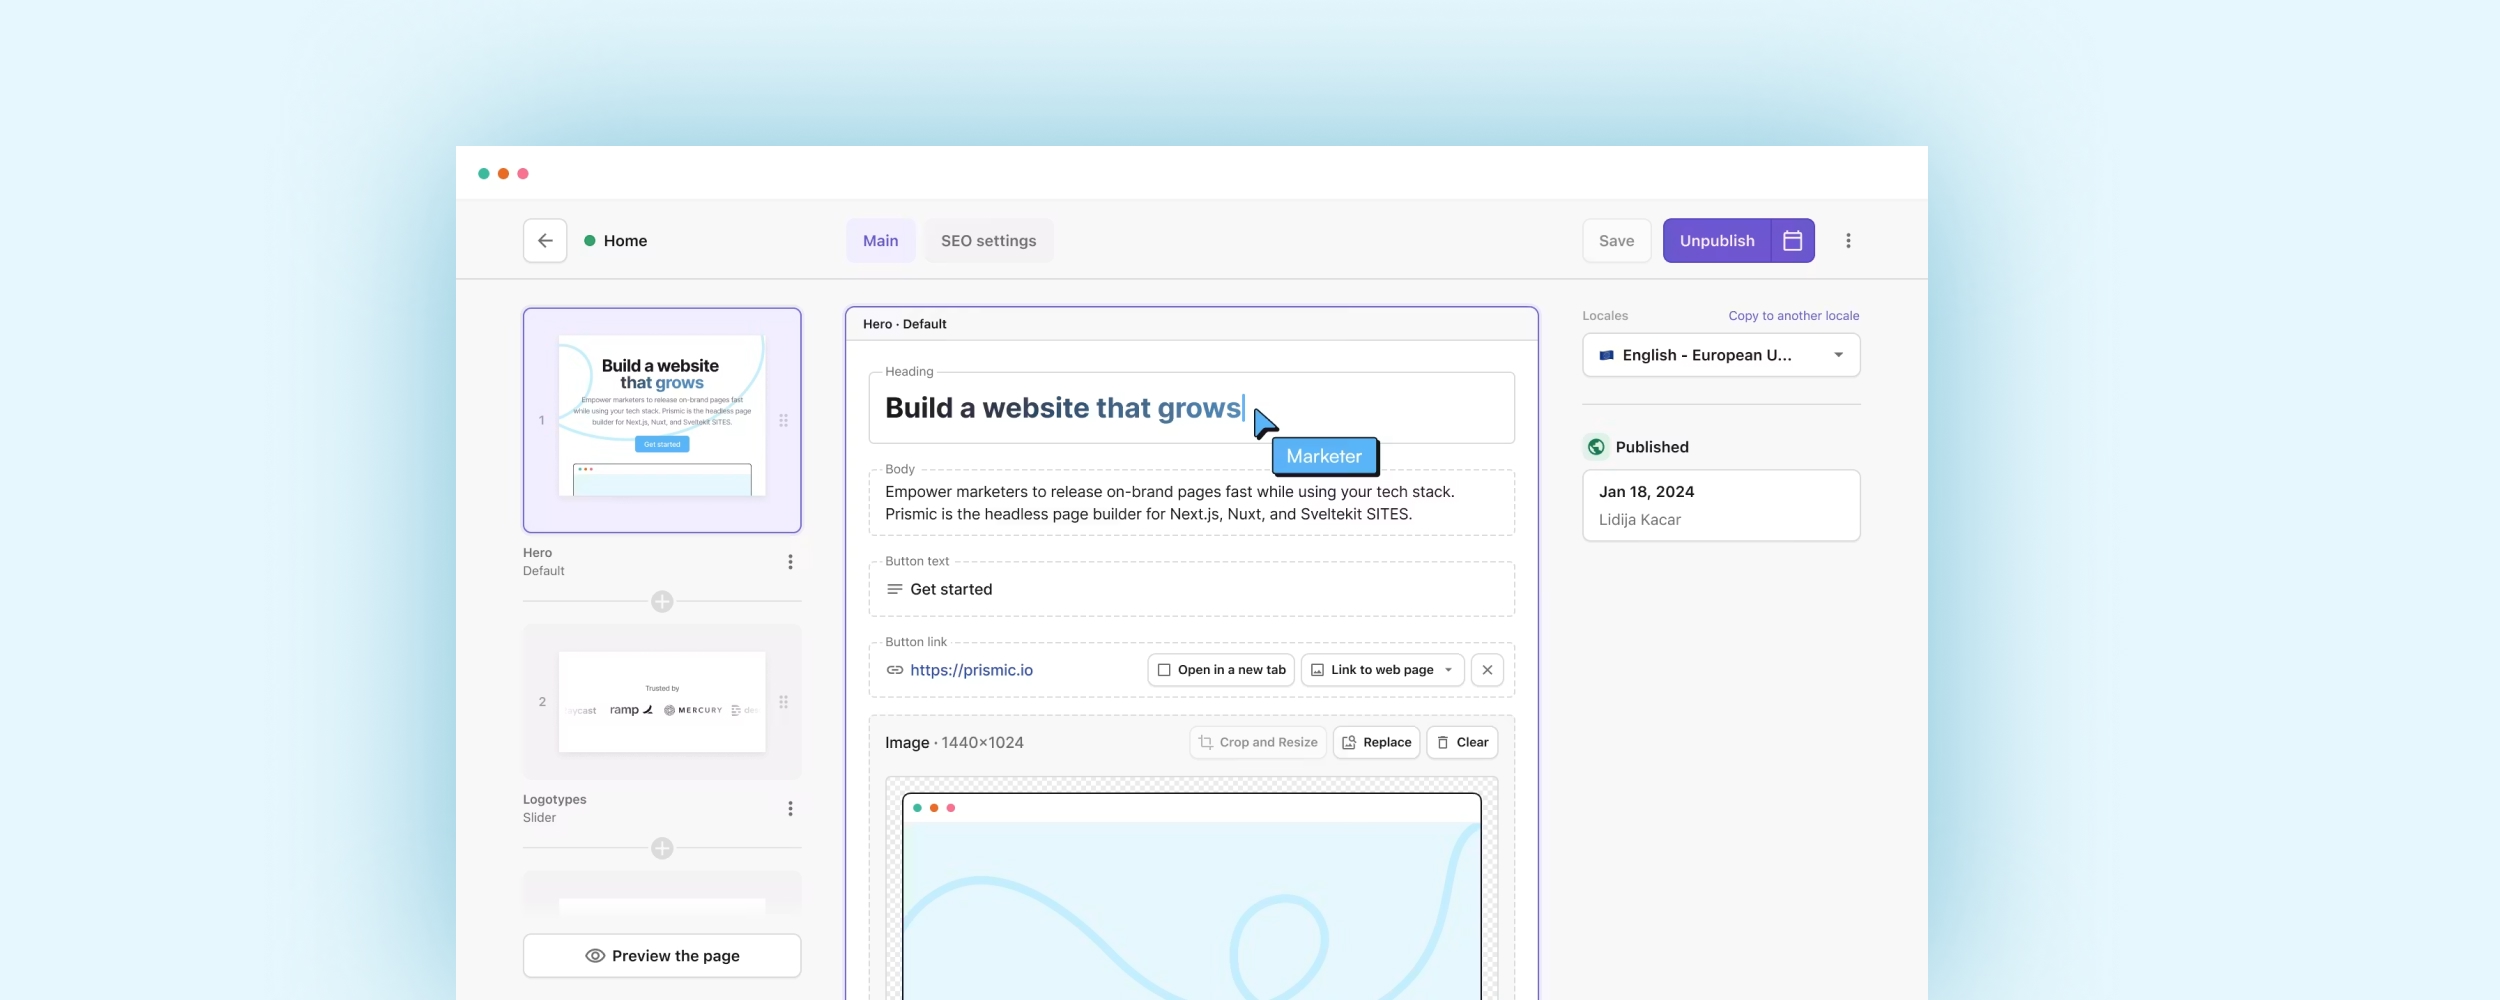Click the Heading input field
2500x1000 pixels.
[1192, 408]
